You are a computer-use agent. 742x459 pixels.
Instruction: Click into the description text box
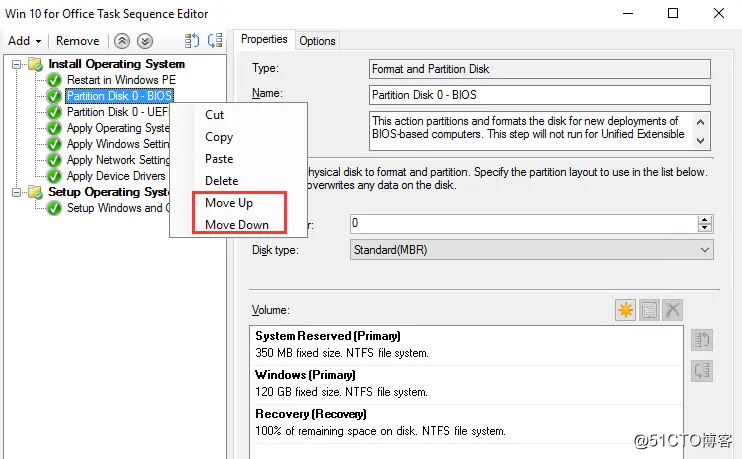click(x=531, y=131)
